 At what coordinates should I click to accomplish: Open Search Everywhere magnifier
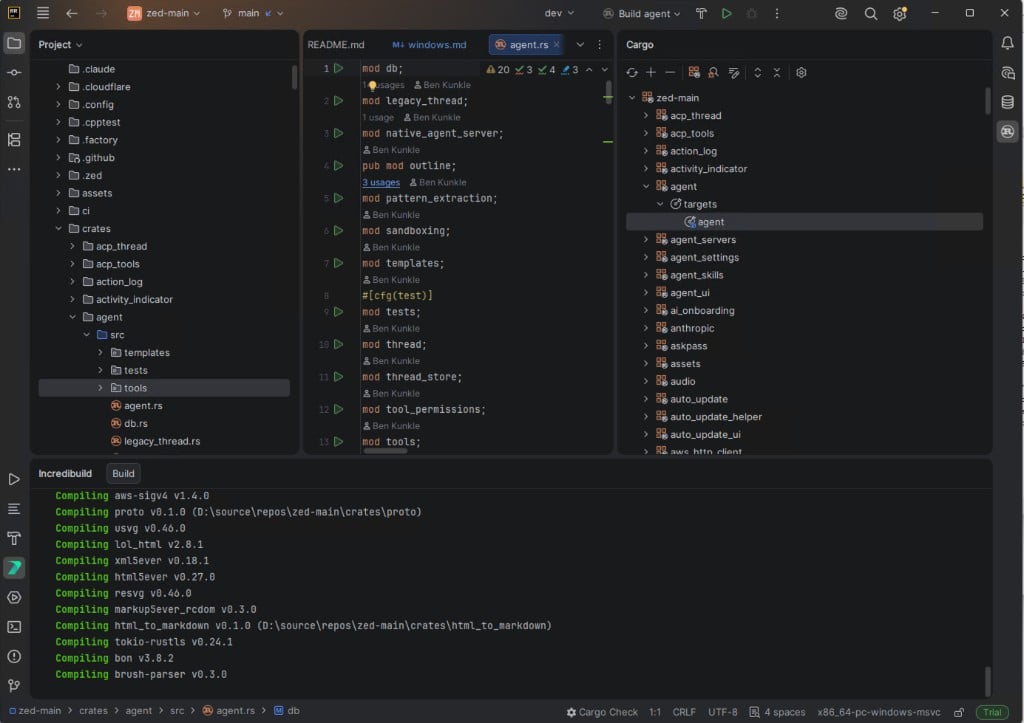coord(871,13)
